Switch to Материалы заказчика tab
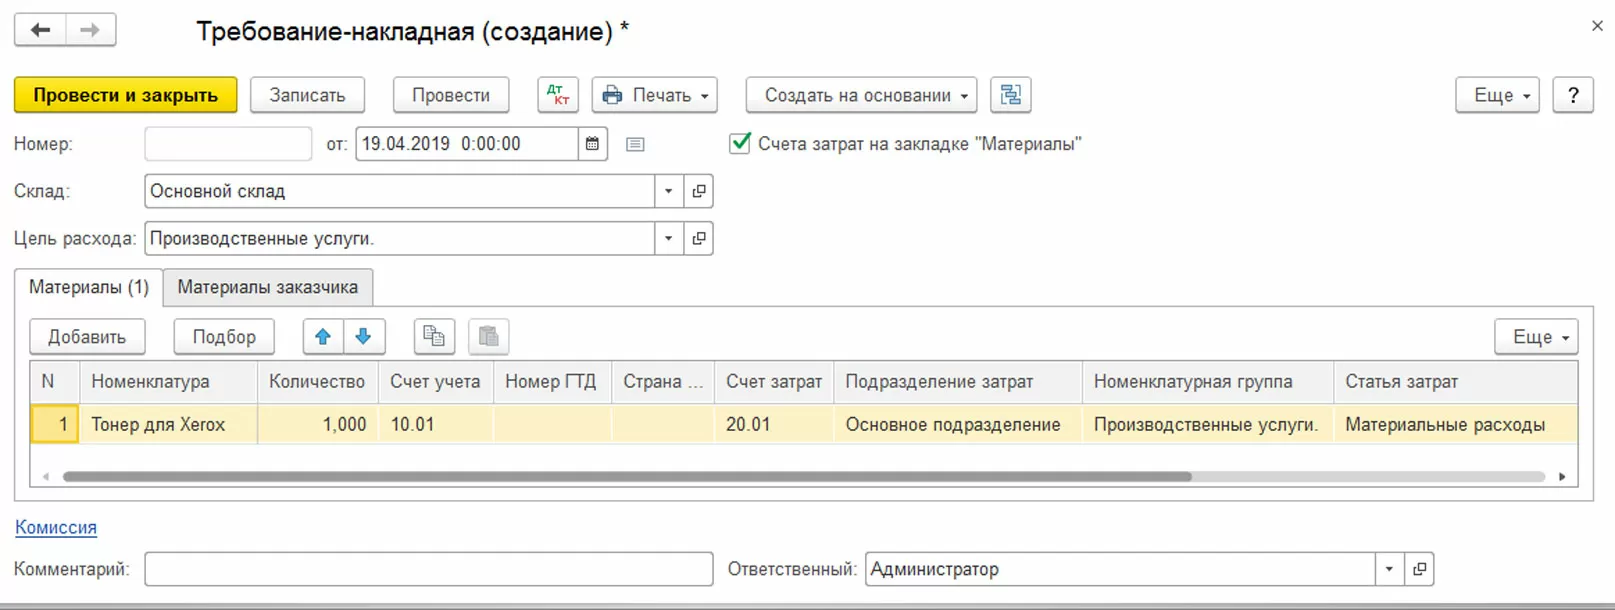Screen dimensions: 1615x610 click(267, 287)
